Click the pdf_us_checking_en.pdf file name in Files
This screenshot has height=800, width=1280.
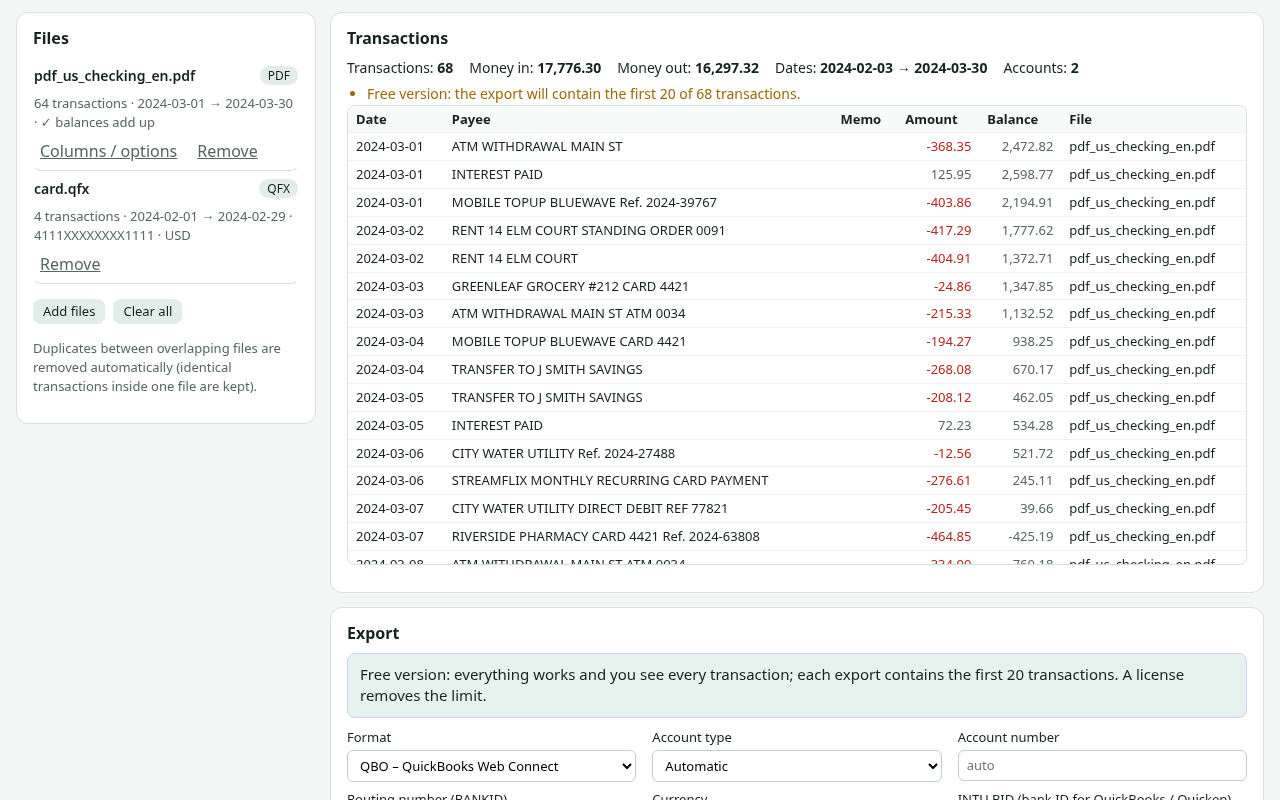pyautogui.click(x=115, y=76)
